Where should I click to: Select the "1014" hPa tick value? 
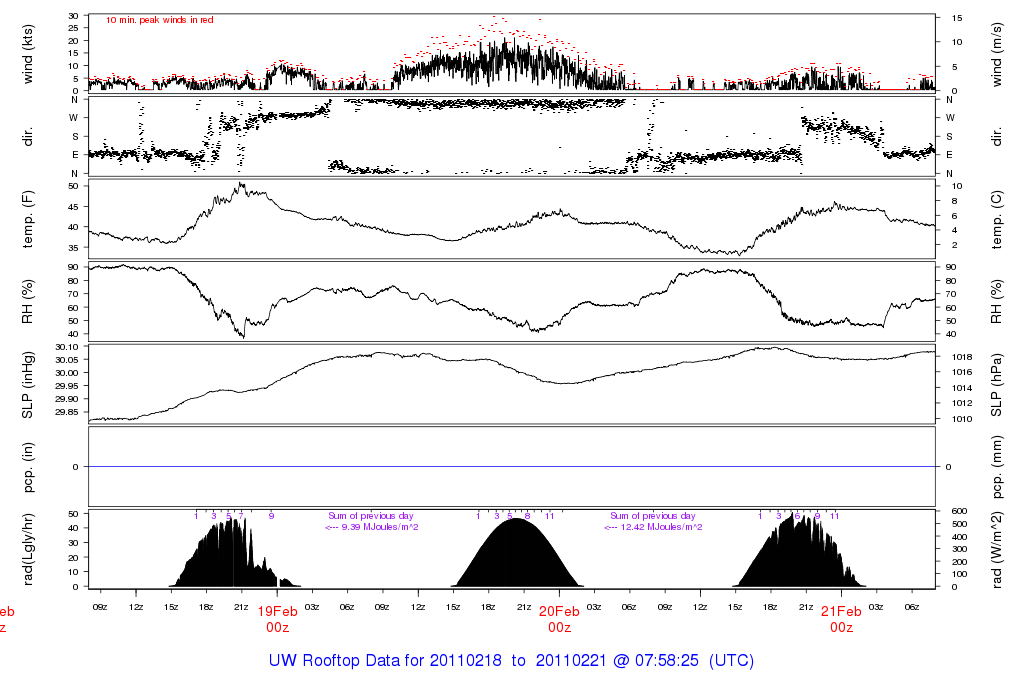tap(962, 388)
